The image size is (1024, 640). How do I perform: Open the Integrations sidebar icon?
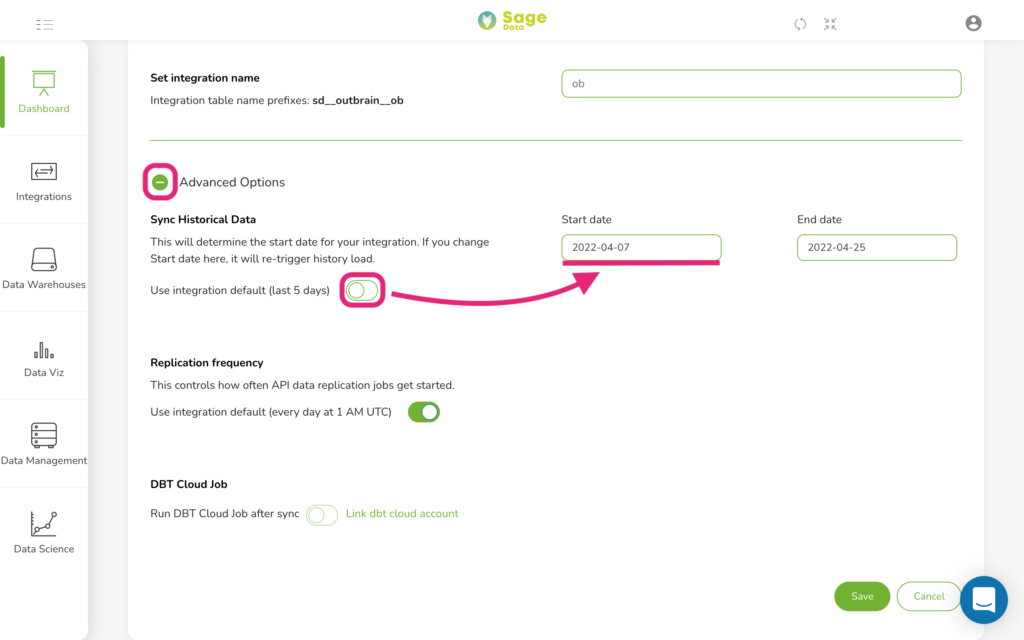44,171
